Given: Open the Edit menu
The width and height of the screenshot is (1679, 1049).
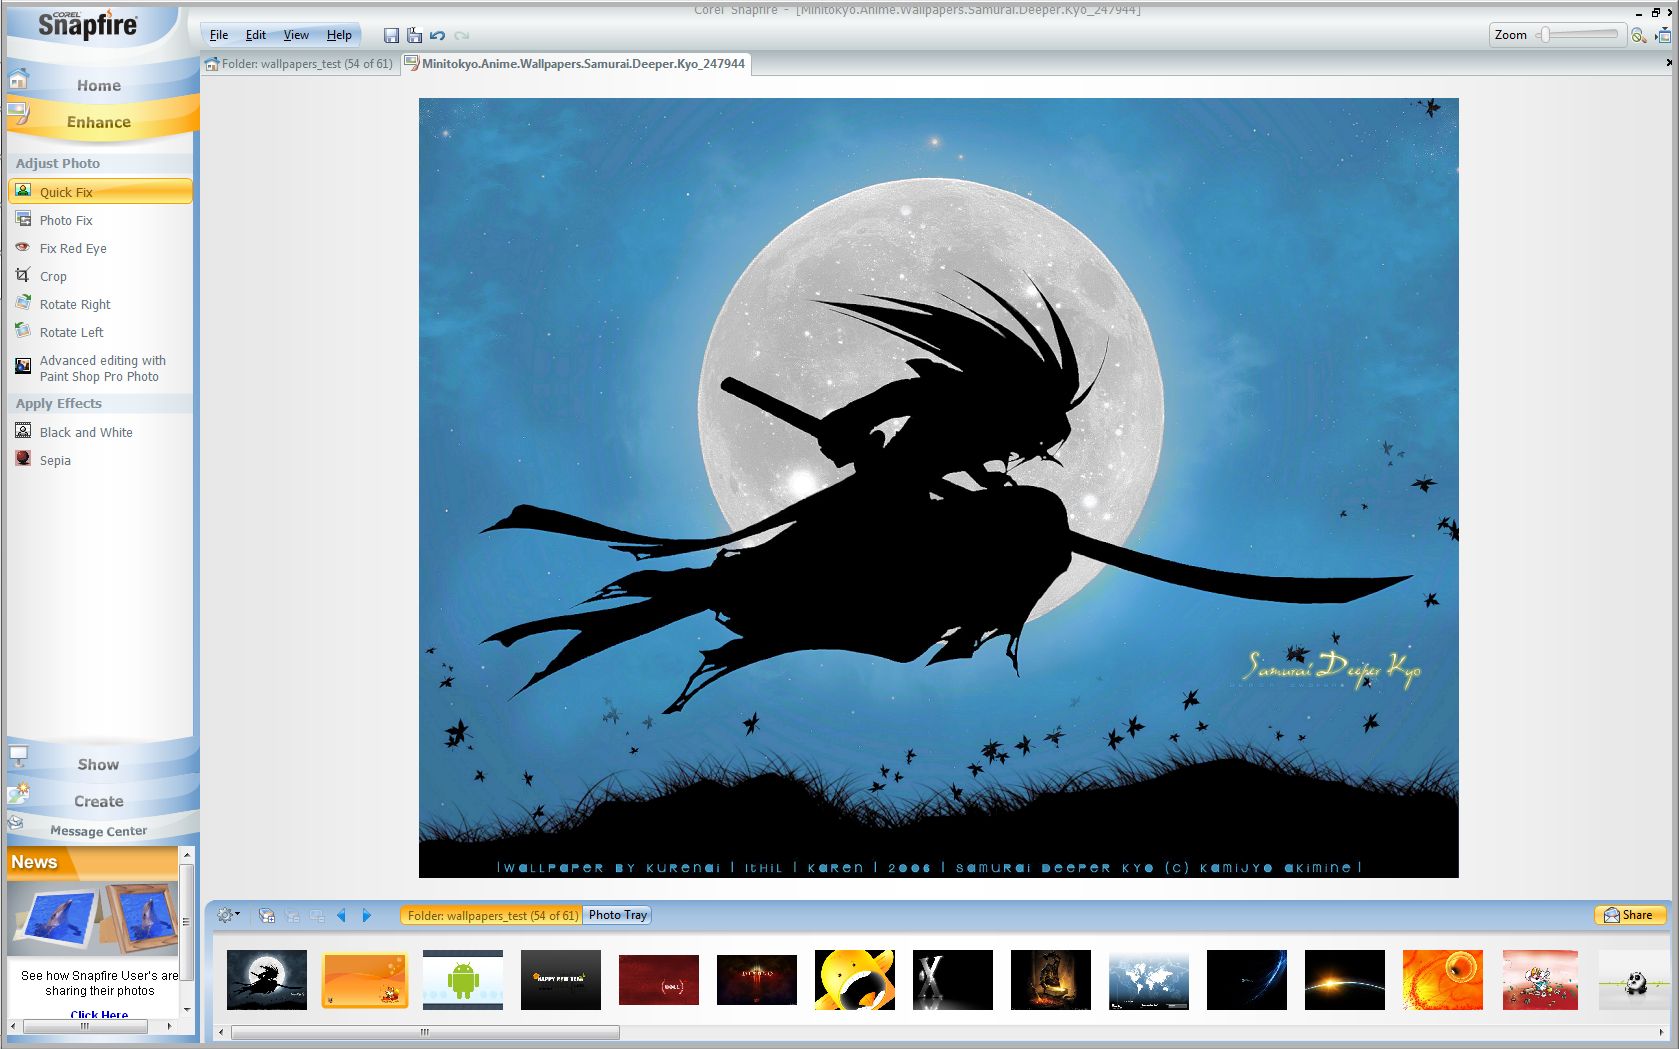Looking at the screenshot, I should [x=256, y=35].
